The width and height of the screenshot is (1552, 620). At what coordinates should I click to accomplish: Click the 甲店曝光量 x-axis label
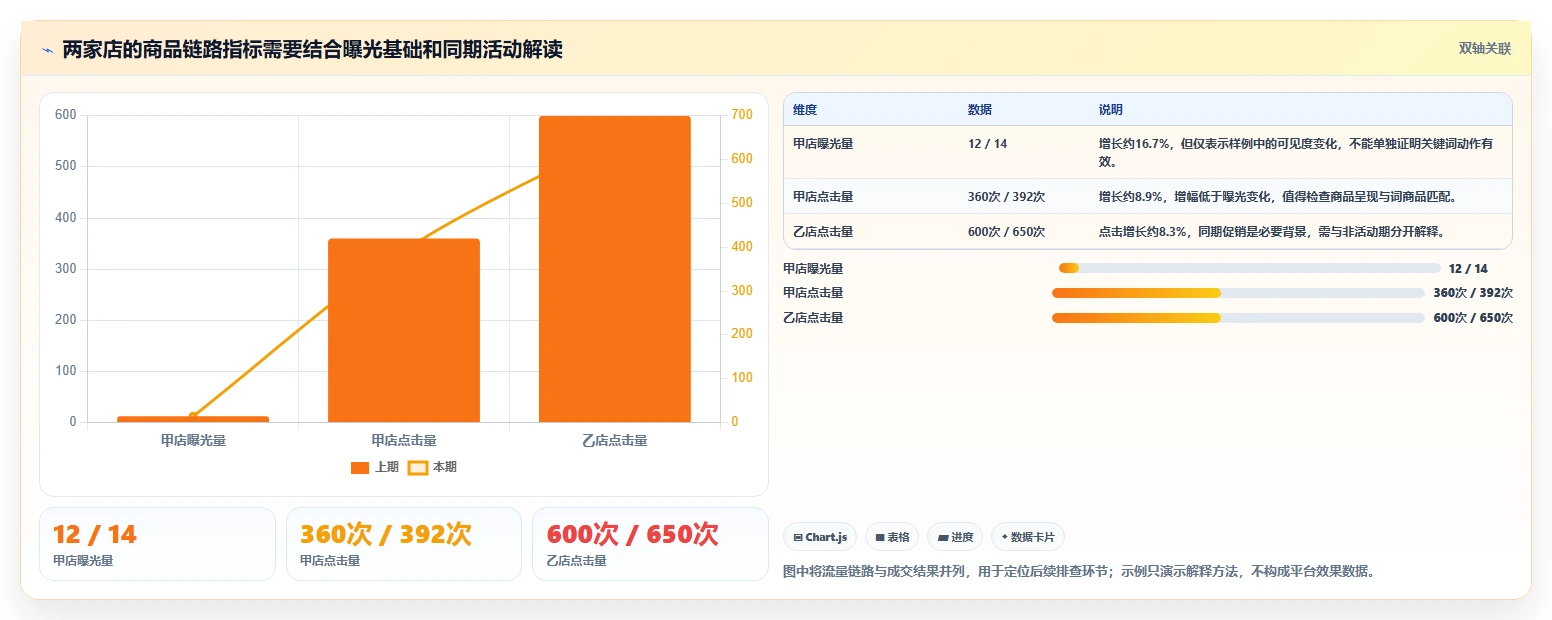[193, 440]
